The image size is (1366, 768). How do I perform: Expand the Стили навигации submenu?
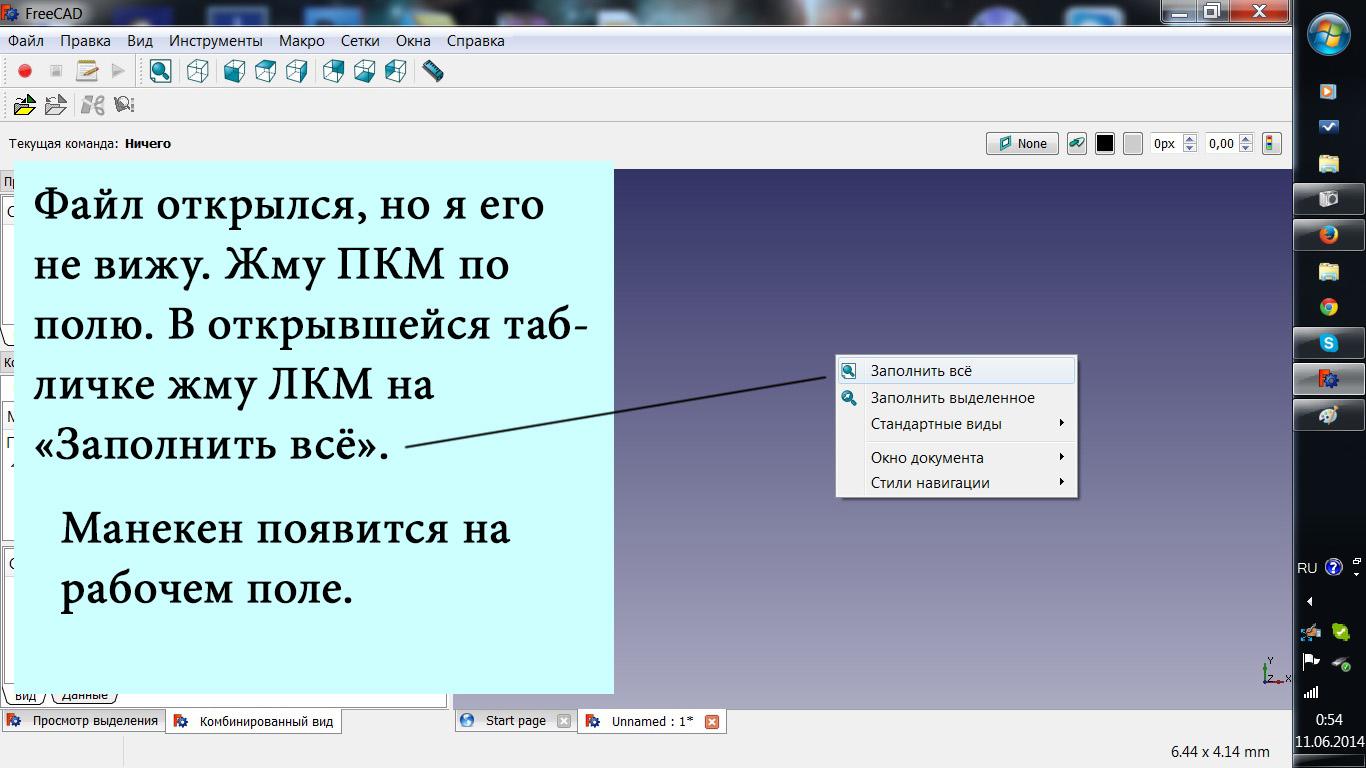pos(957,483)
